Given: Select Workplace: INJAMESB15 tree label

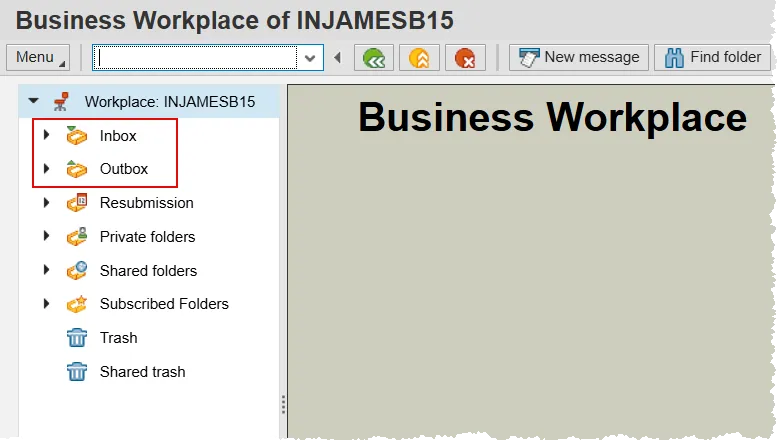Looking at the screenshot, I should pos(169,102).
